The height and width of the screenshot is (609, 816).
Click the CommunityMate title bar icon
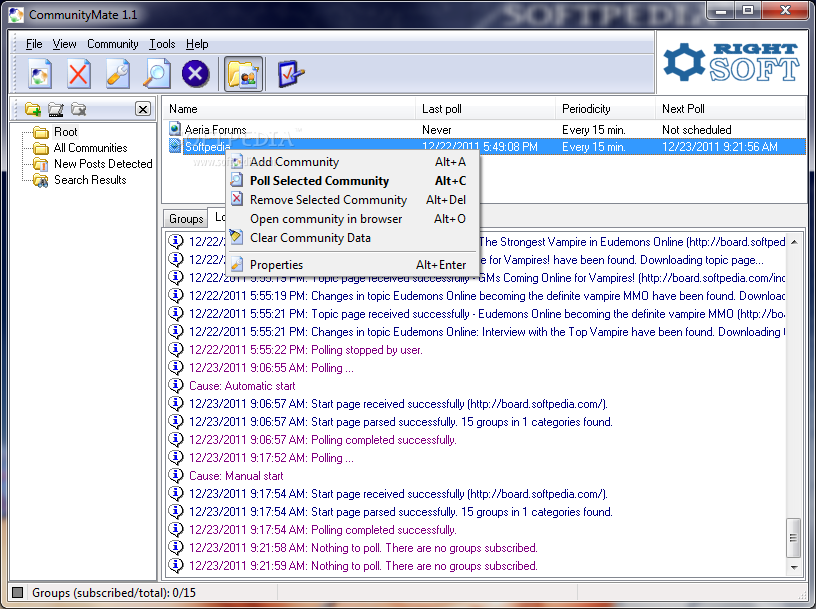pos(16,15)
